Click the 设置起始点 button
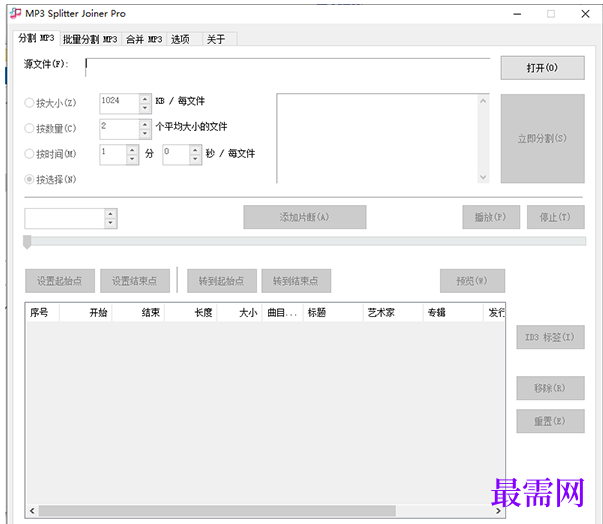Image resolution: width=603 pixels, height=524 pixels. pos(60,281)
